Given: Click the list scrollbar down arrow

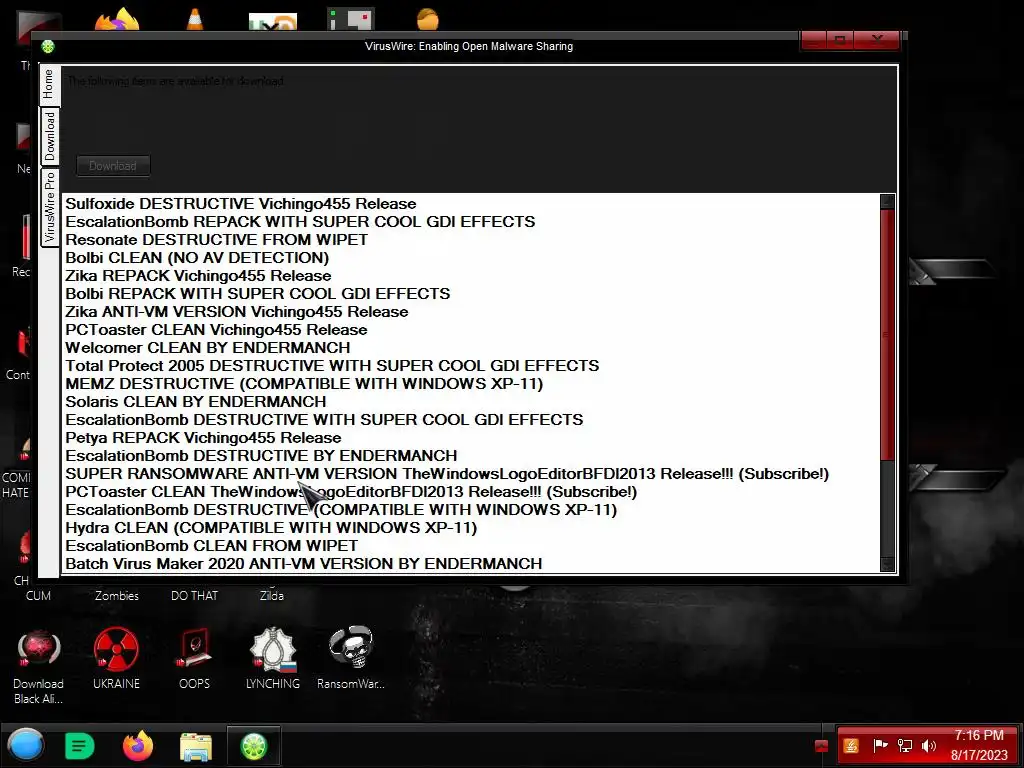Looking at the screenshot, I should point(888,564).
